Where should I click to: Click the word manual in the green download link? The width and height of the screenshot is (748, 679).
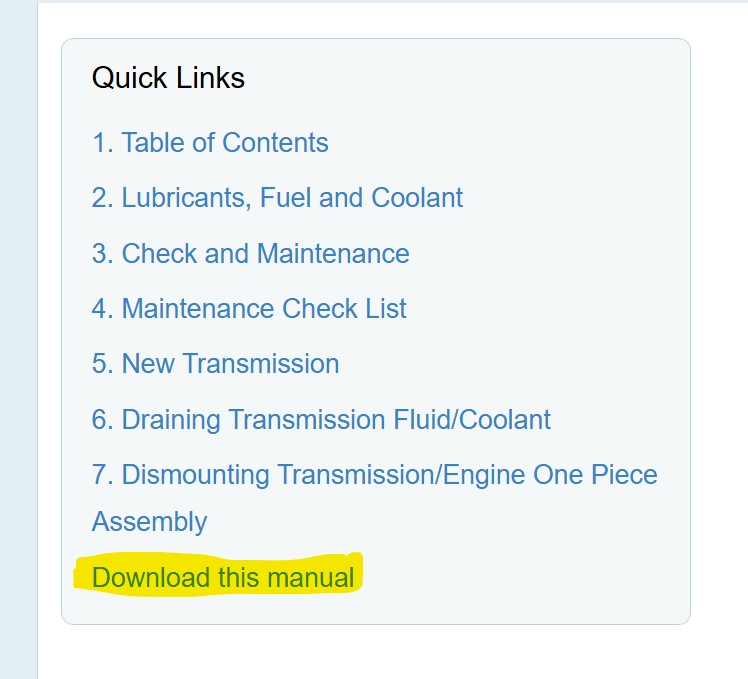[x=311, y=577]
